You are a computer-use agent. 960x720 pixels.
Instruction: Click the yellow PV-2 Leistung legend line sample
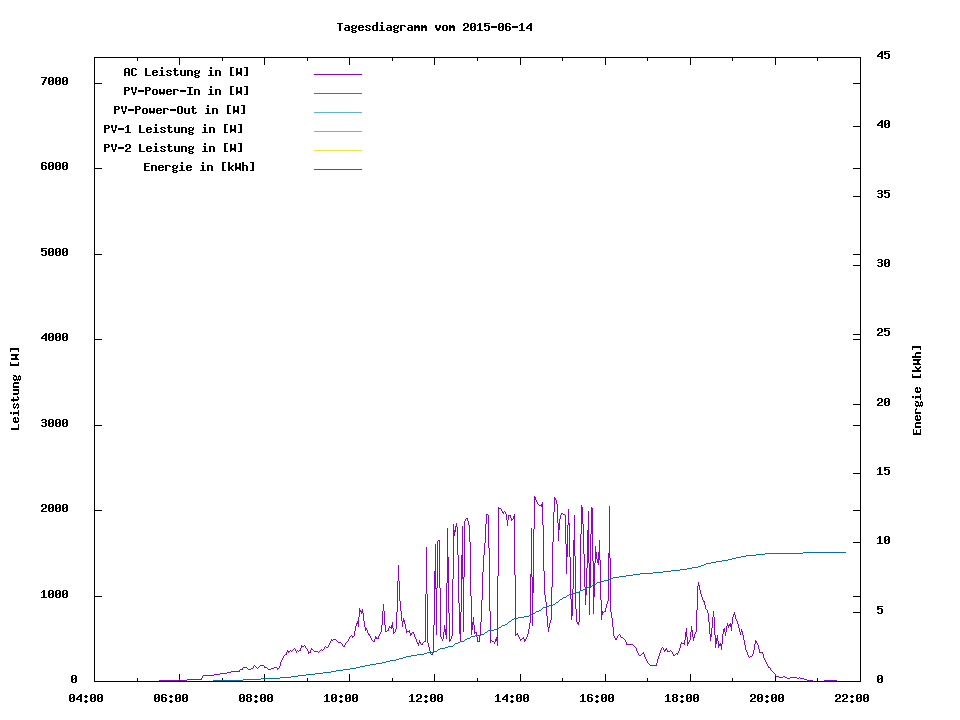pos(337,150)
